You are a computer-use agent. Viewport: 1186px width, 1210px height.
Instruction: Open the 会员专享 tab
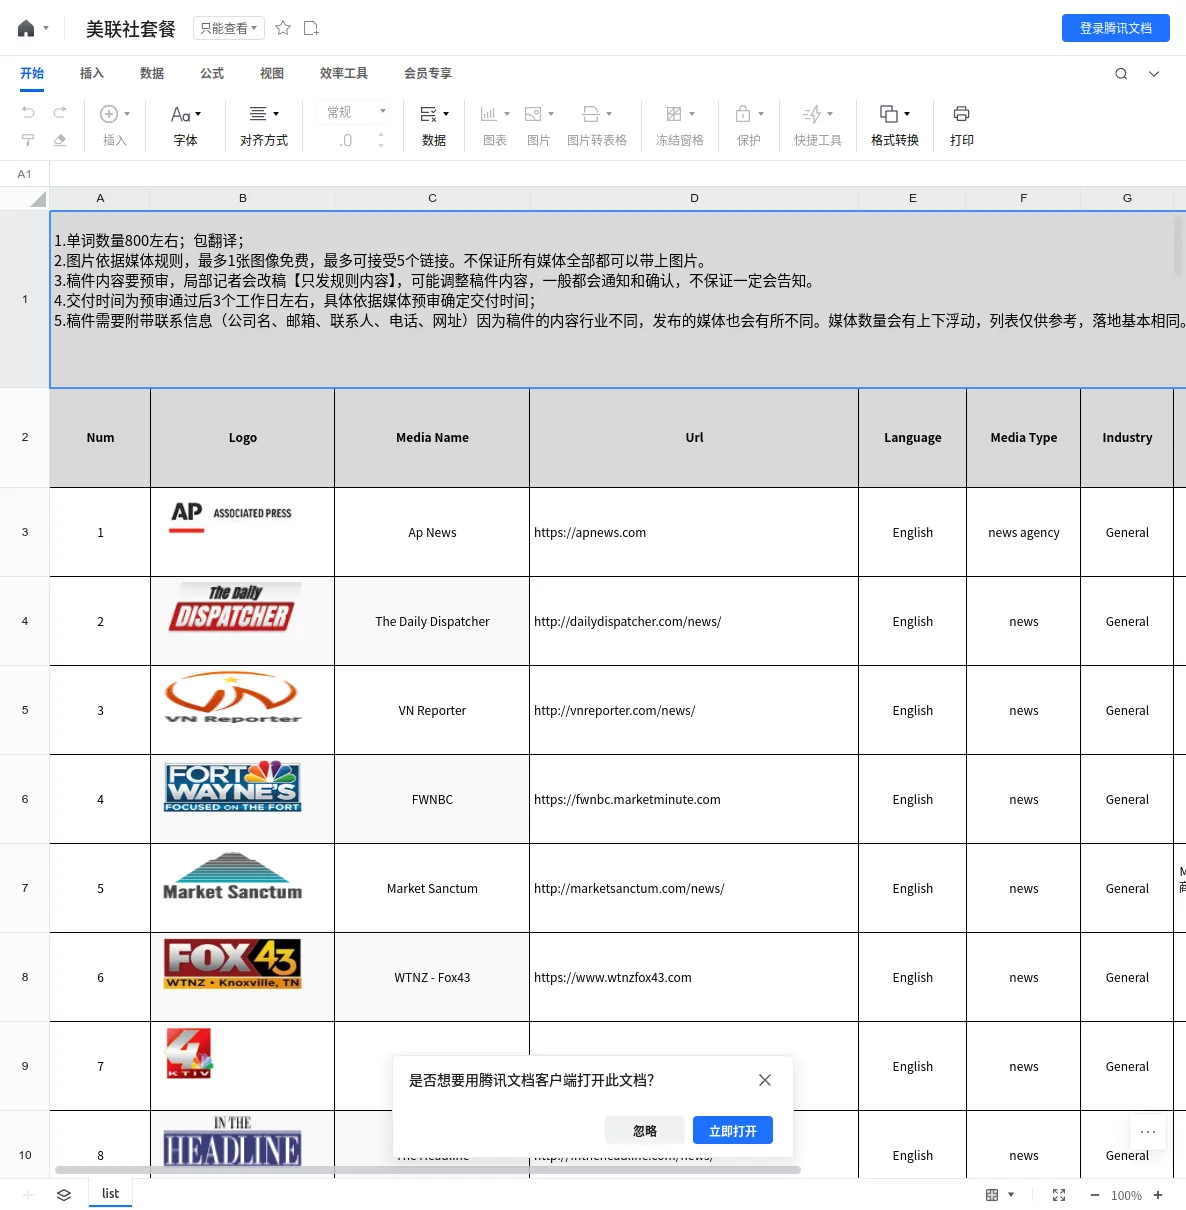(x=428, y=73)
